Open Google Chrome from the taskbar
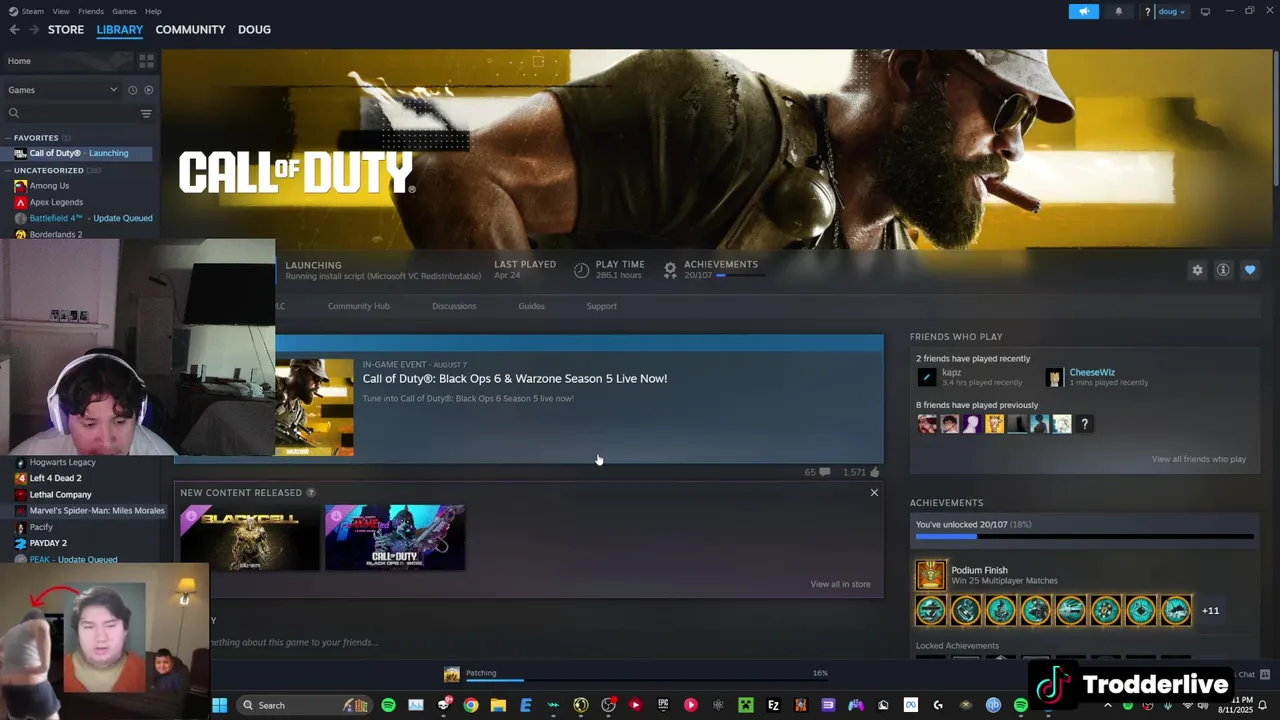 tap(470, 705)
